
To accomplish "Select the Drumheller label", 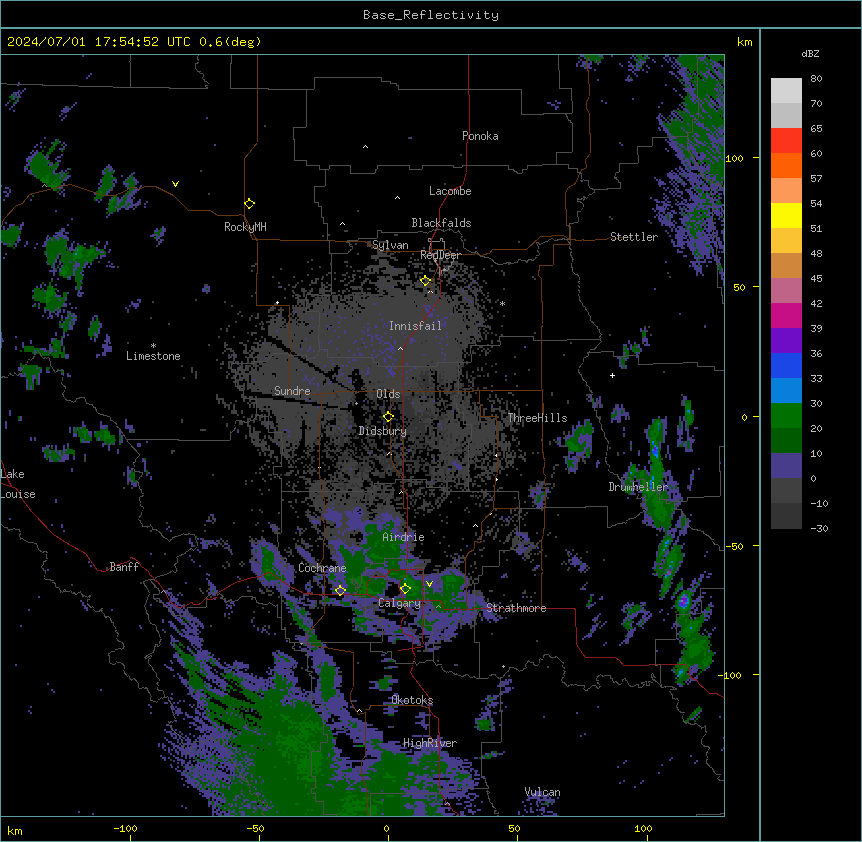I will tap(638, 487).
